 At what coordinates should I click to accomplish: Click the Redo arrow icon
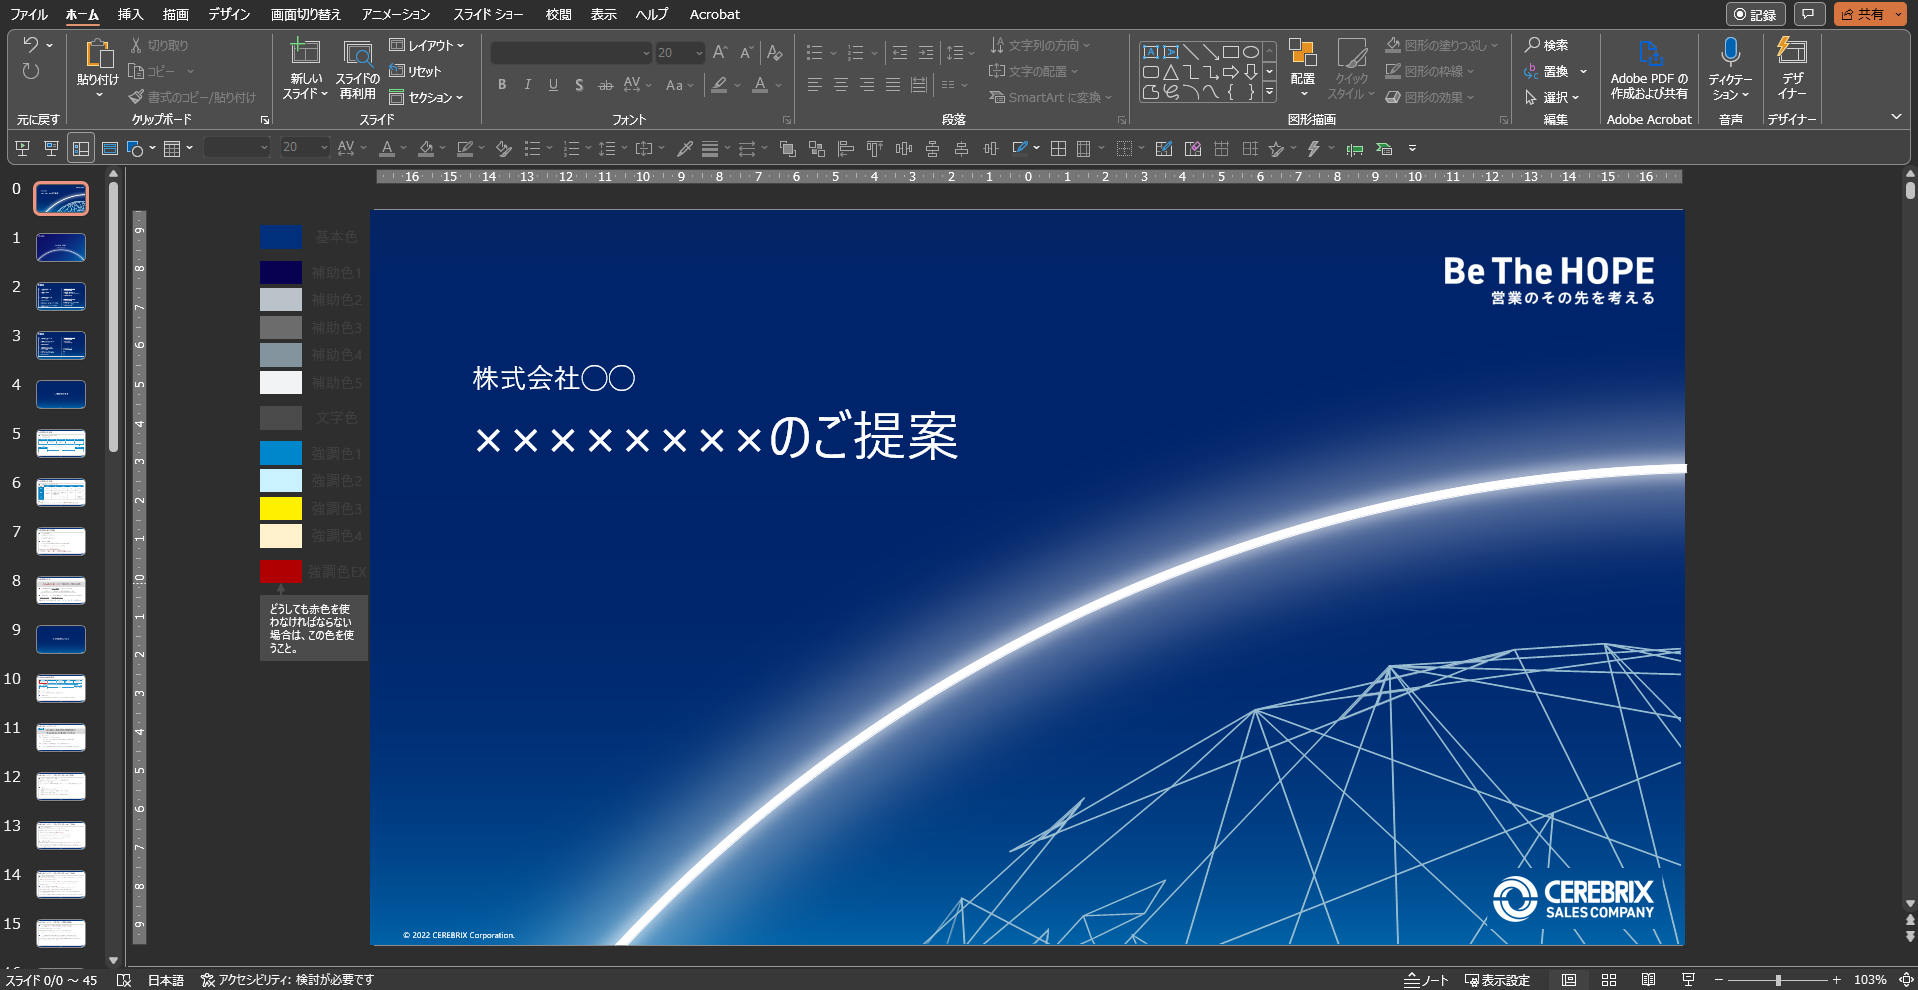(x=31, y=71)
